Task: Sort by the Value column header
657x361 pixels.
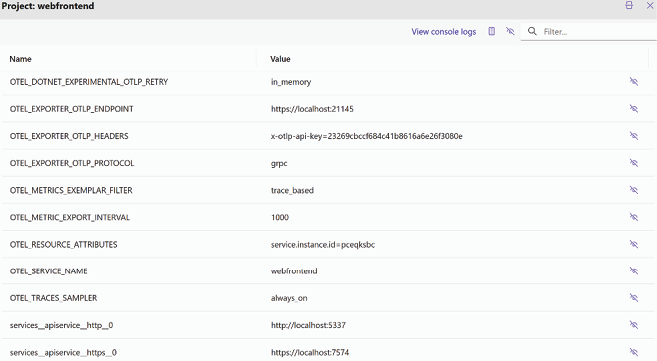Action: pyautogui.click(x=280, y=59)
